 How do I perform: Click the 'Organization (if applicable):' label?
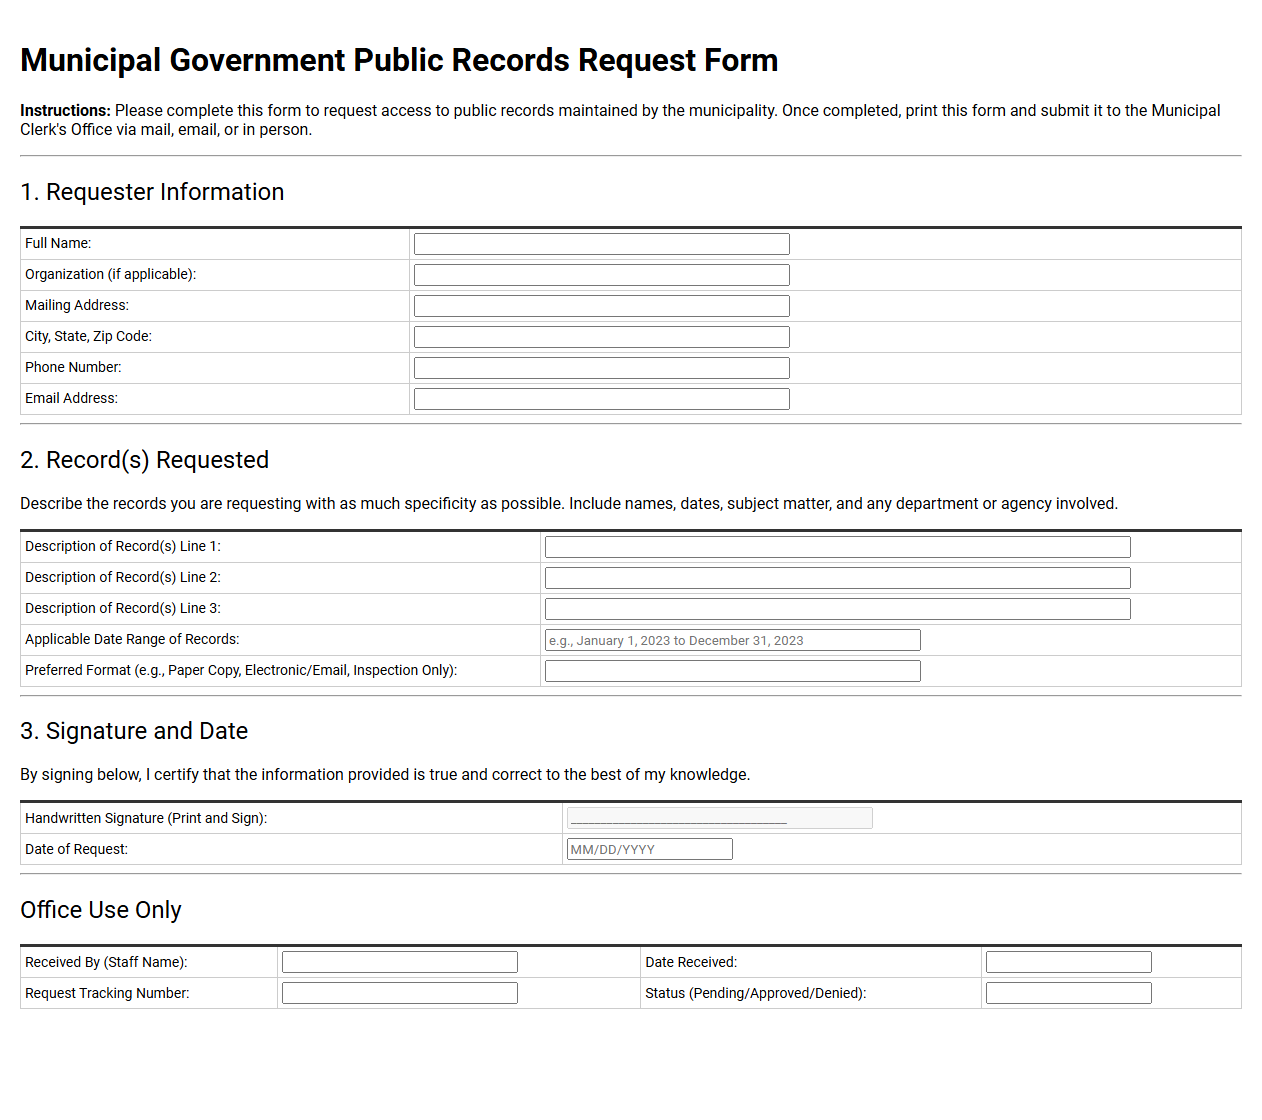click(x=110, y=274)
